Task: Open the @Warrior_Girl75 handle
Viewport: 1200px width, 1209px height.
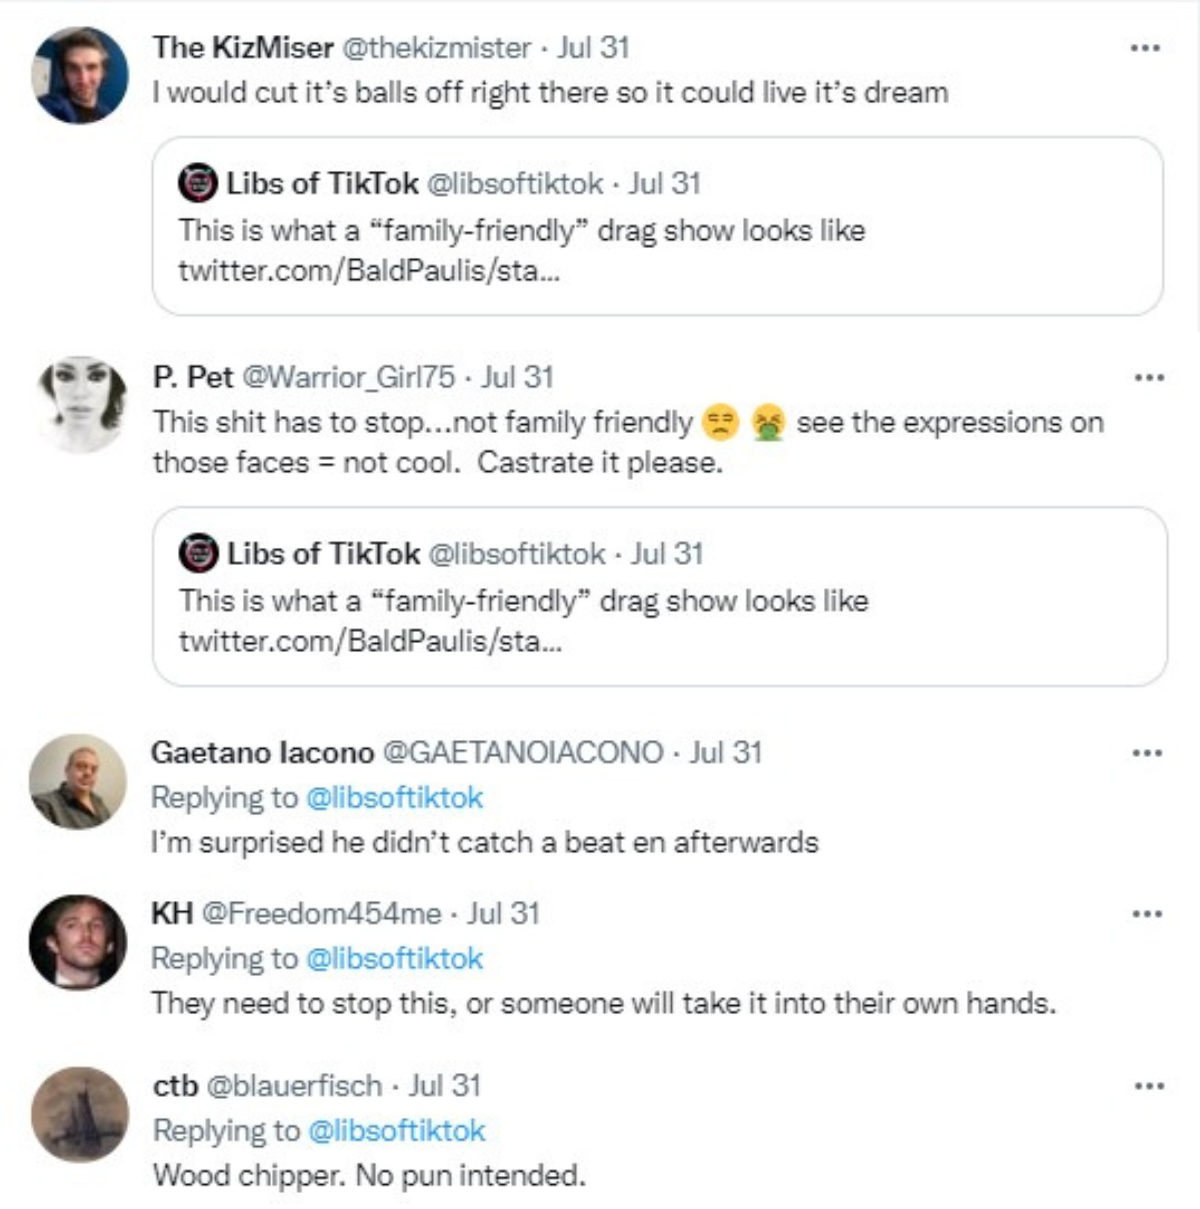Action: pos(348,377)
